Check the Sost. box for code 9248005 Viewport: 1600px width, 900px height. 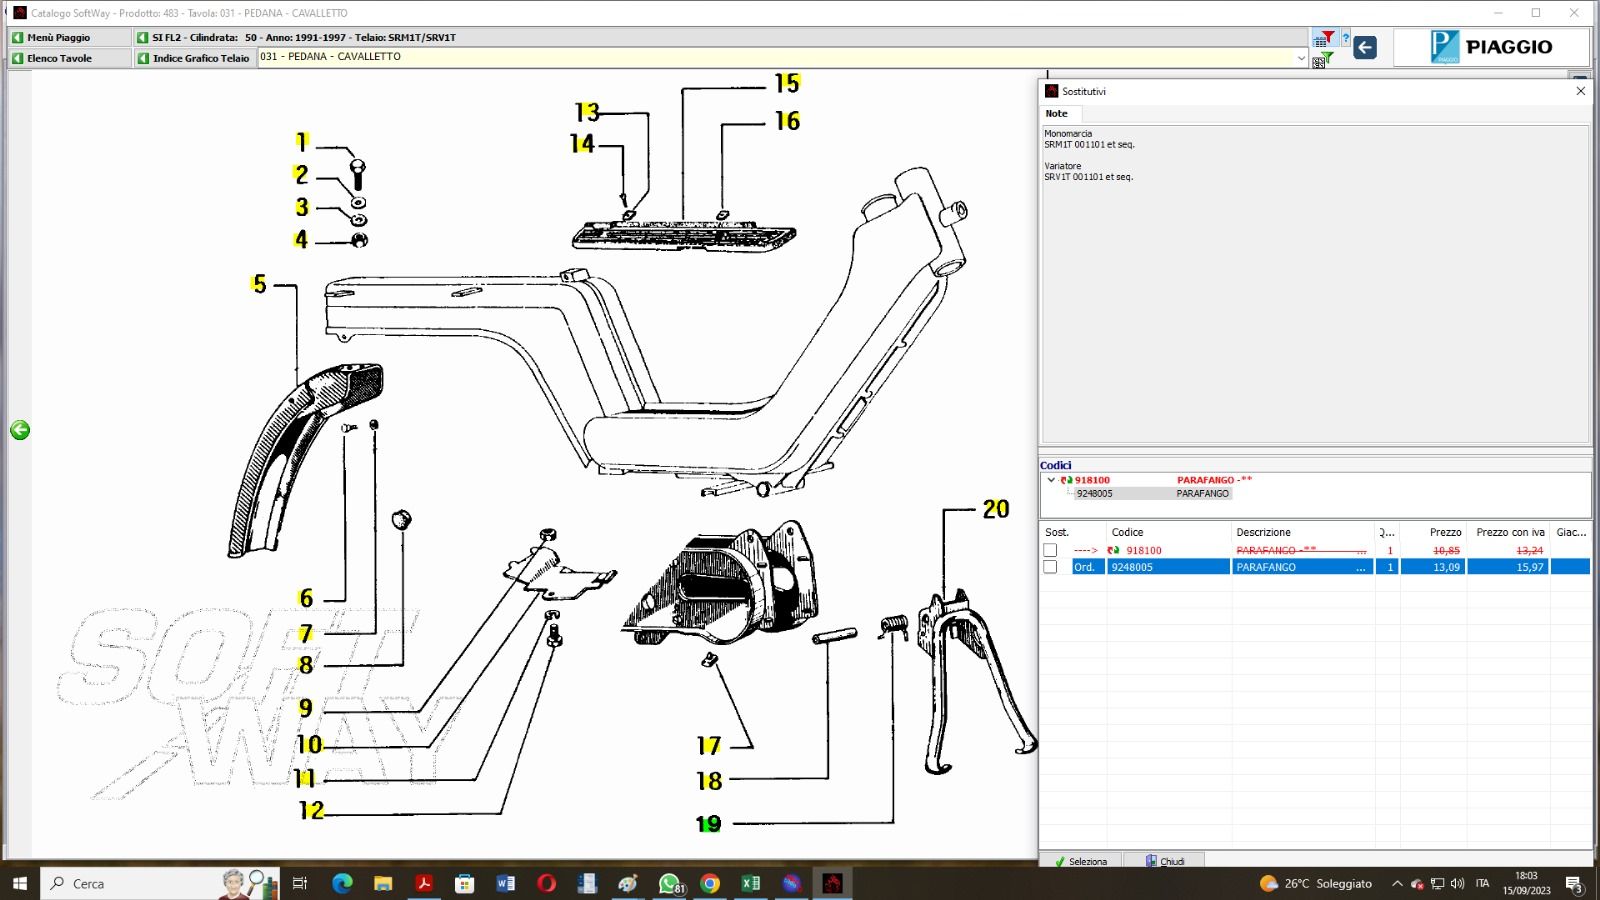1050,567
